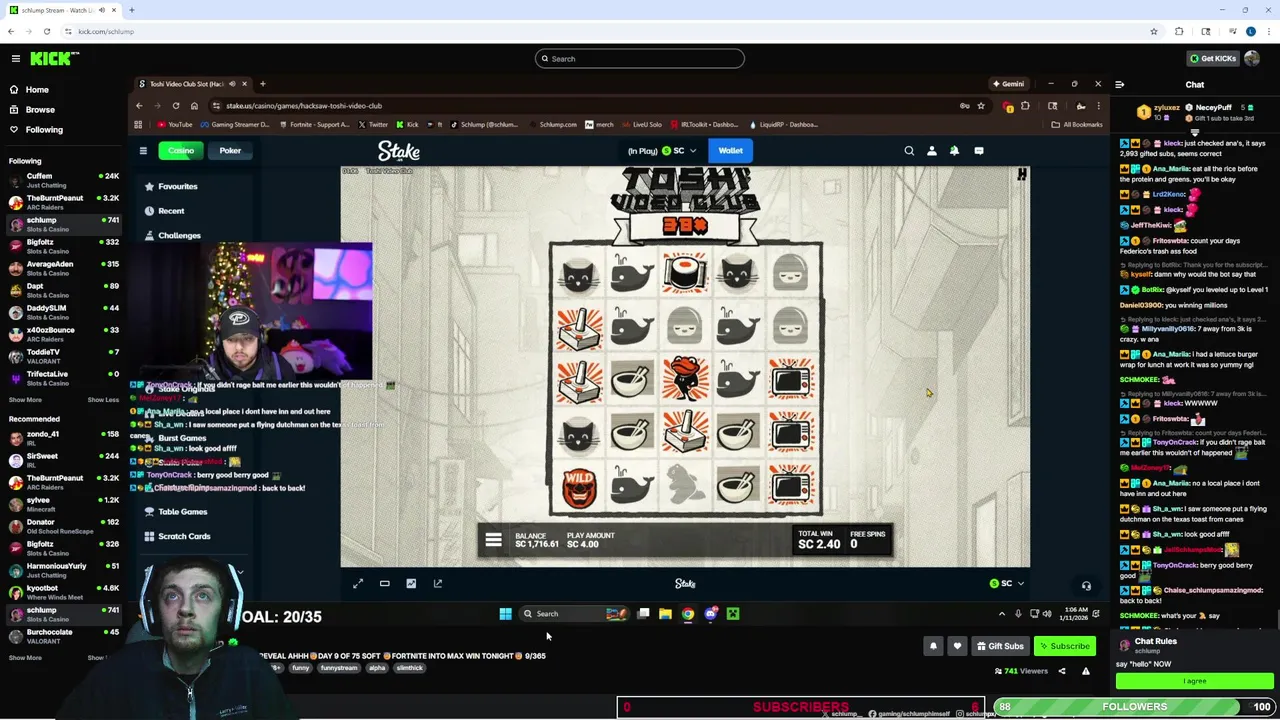This screenshot has height=720, width=1280.
Task: Reload the Stake page
Action: pos(176,106)
